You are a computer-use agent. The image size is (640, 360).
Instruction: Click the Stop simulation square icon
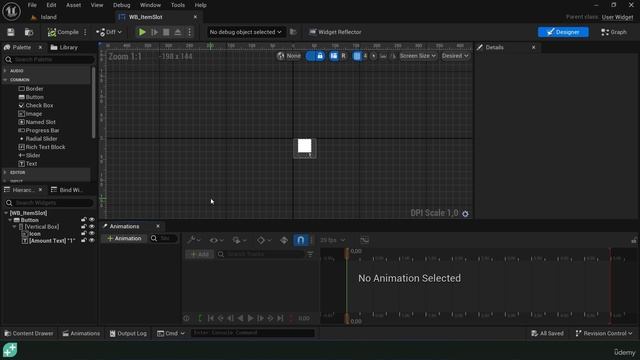coord(166,32)
